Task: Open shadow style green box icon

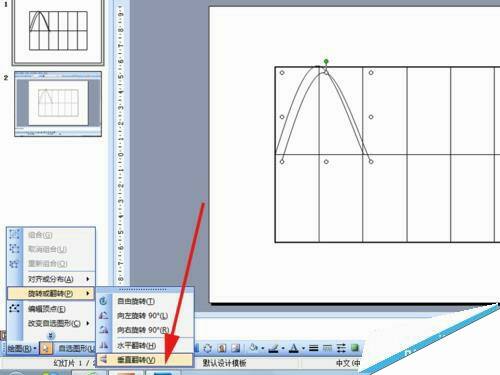Action: pos(355,348)
